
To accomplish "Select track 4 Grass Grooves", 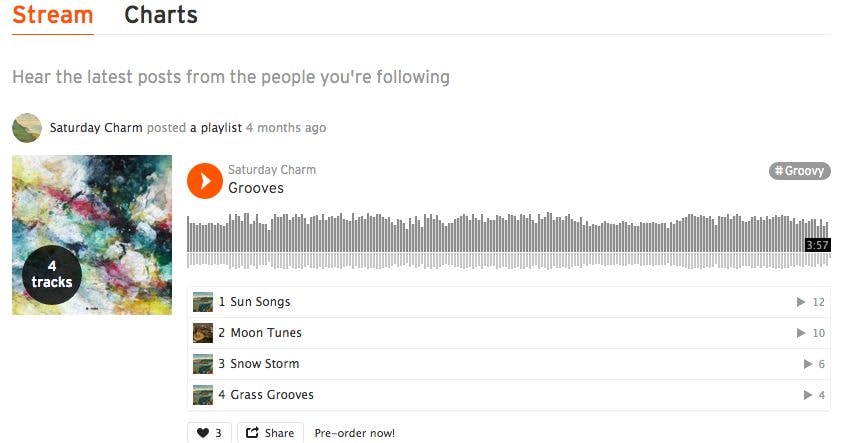I will click(x=272, y=395).
